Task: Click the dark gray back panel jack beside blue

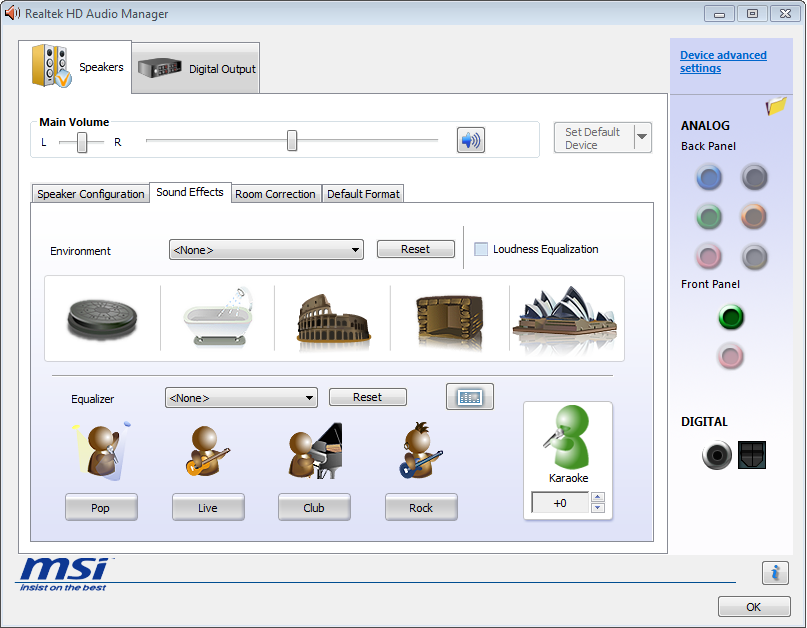Action: 755,178
